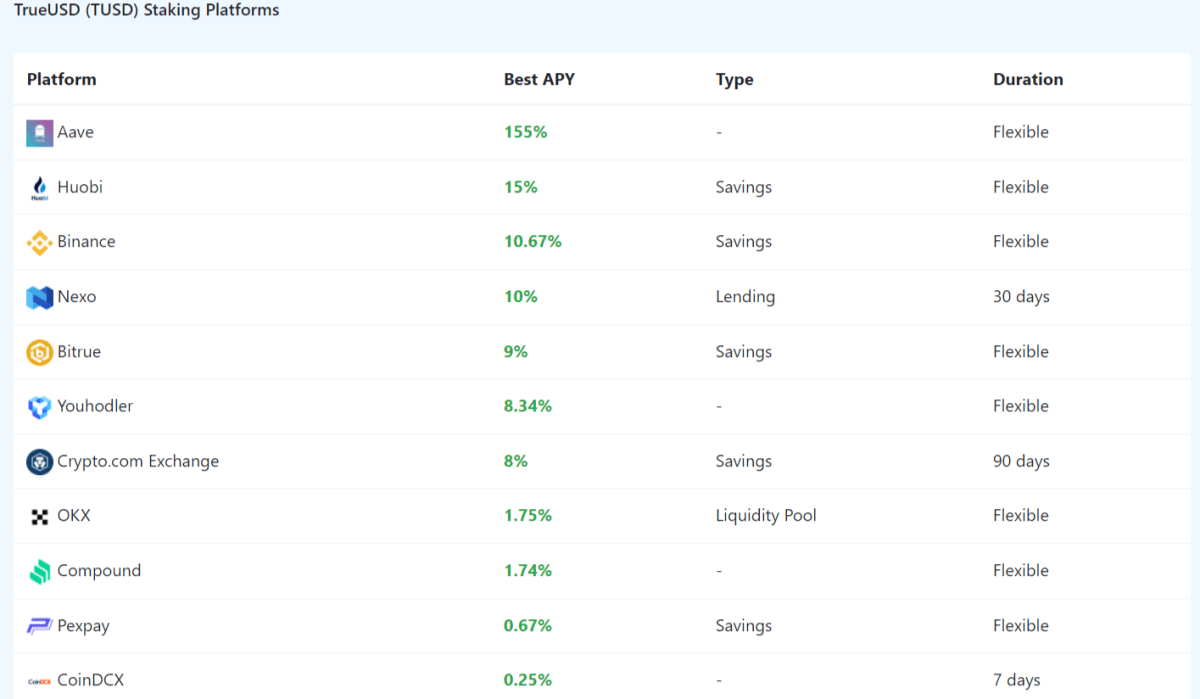Click the Crypto.com Exchange round logo
The image size is (1200, 699).
(x=39, y=462)
